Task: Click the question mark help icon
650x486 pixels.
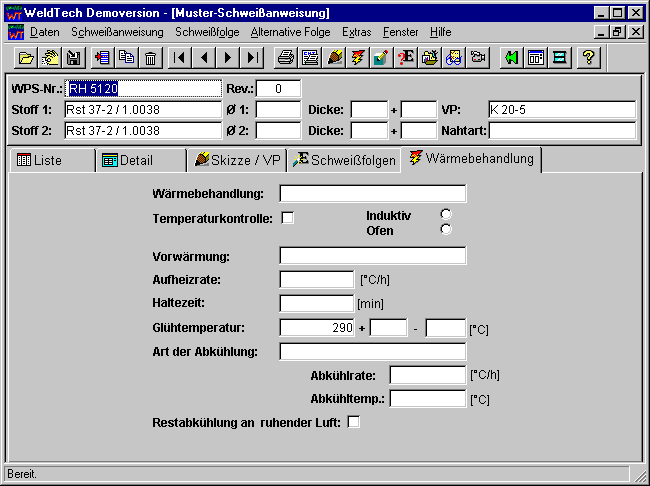Action: pos(589,57)
